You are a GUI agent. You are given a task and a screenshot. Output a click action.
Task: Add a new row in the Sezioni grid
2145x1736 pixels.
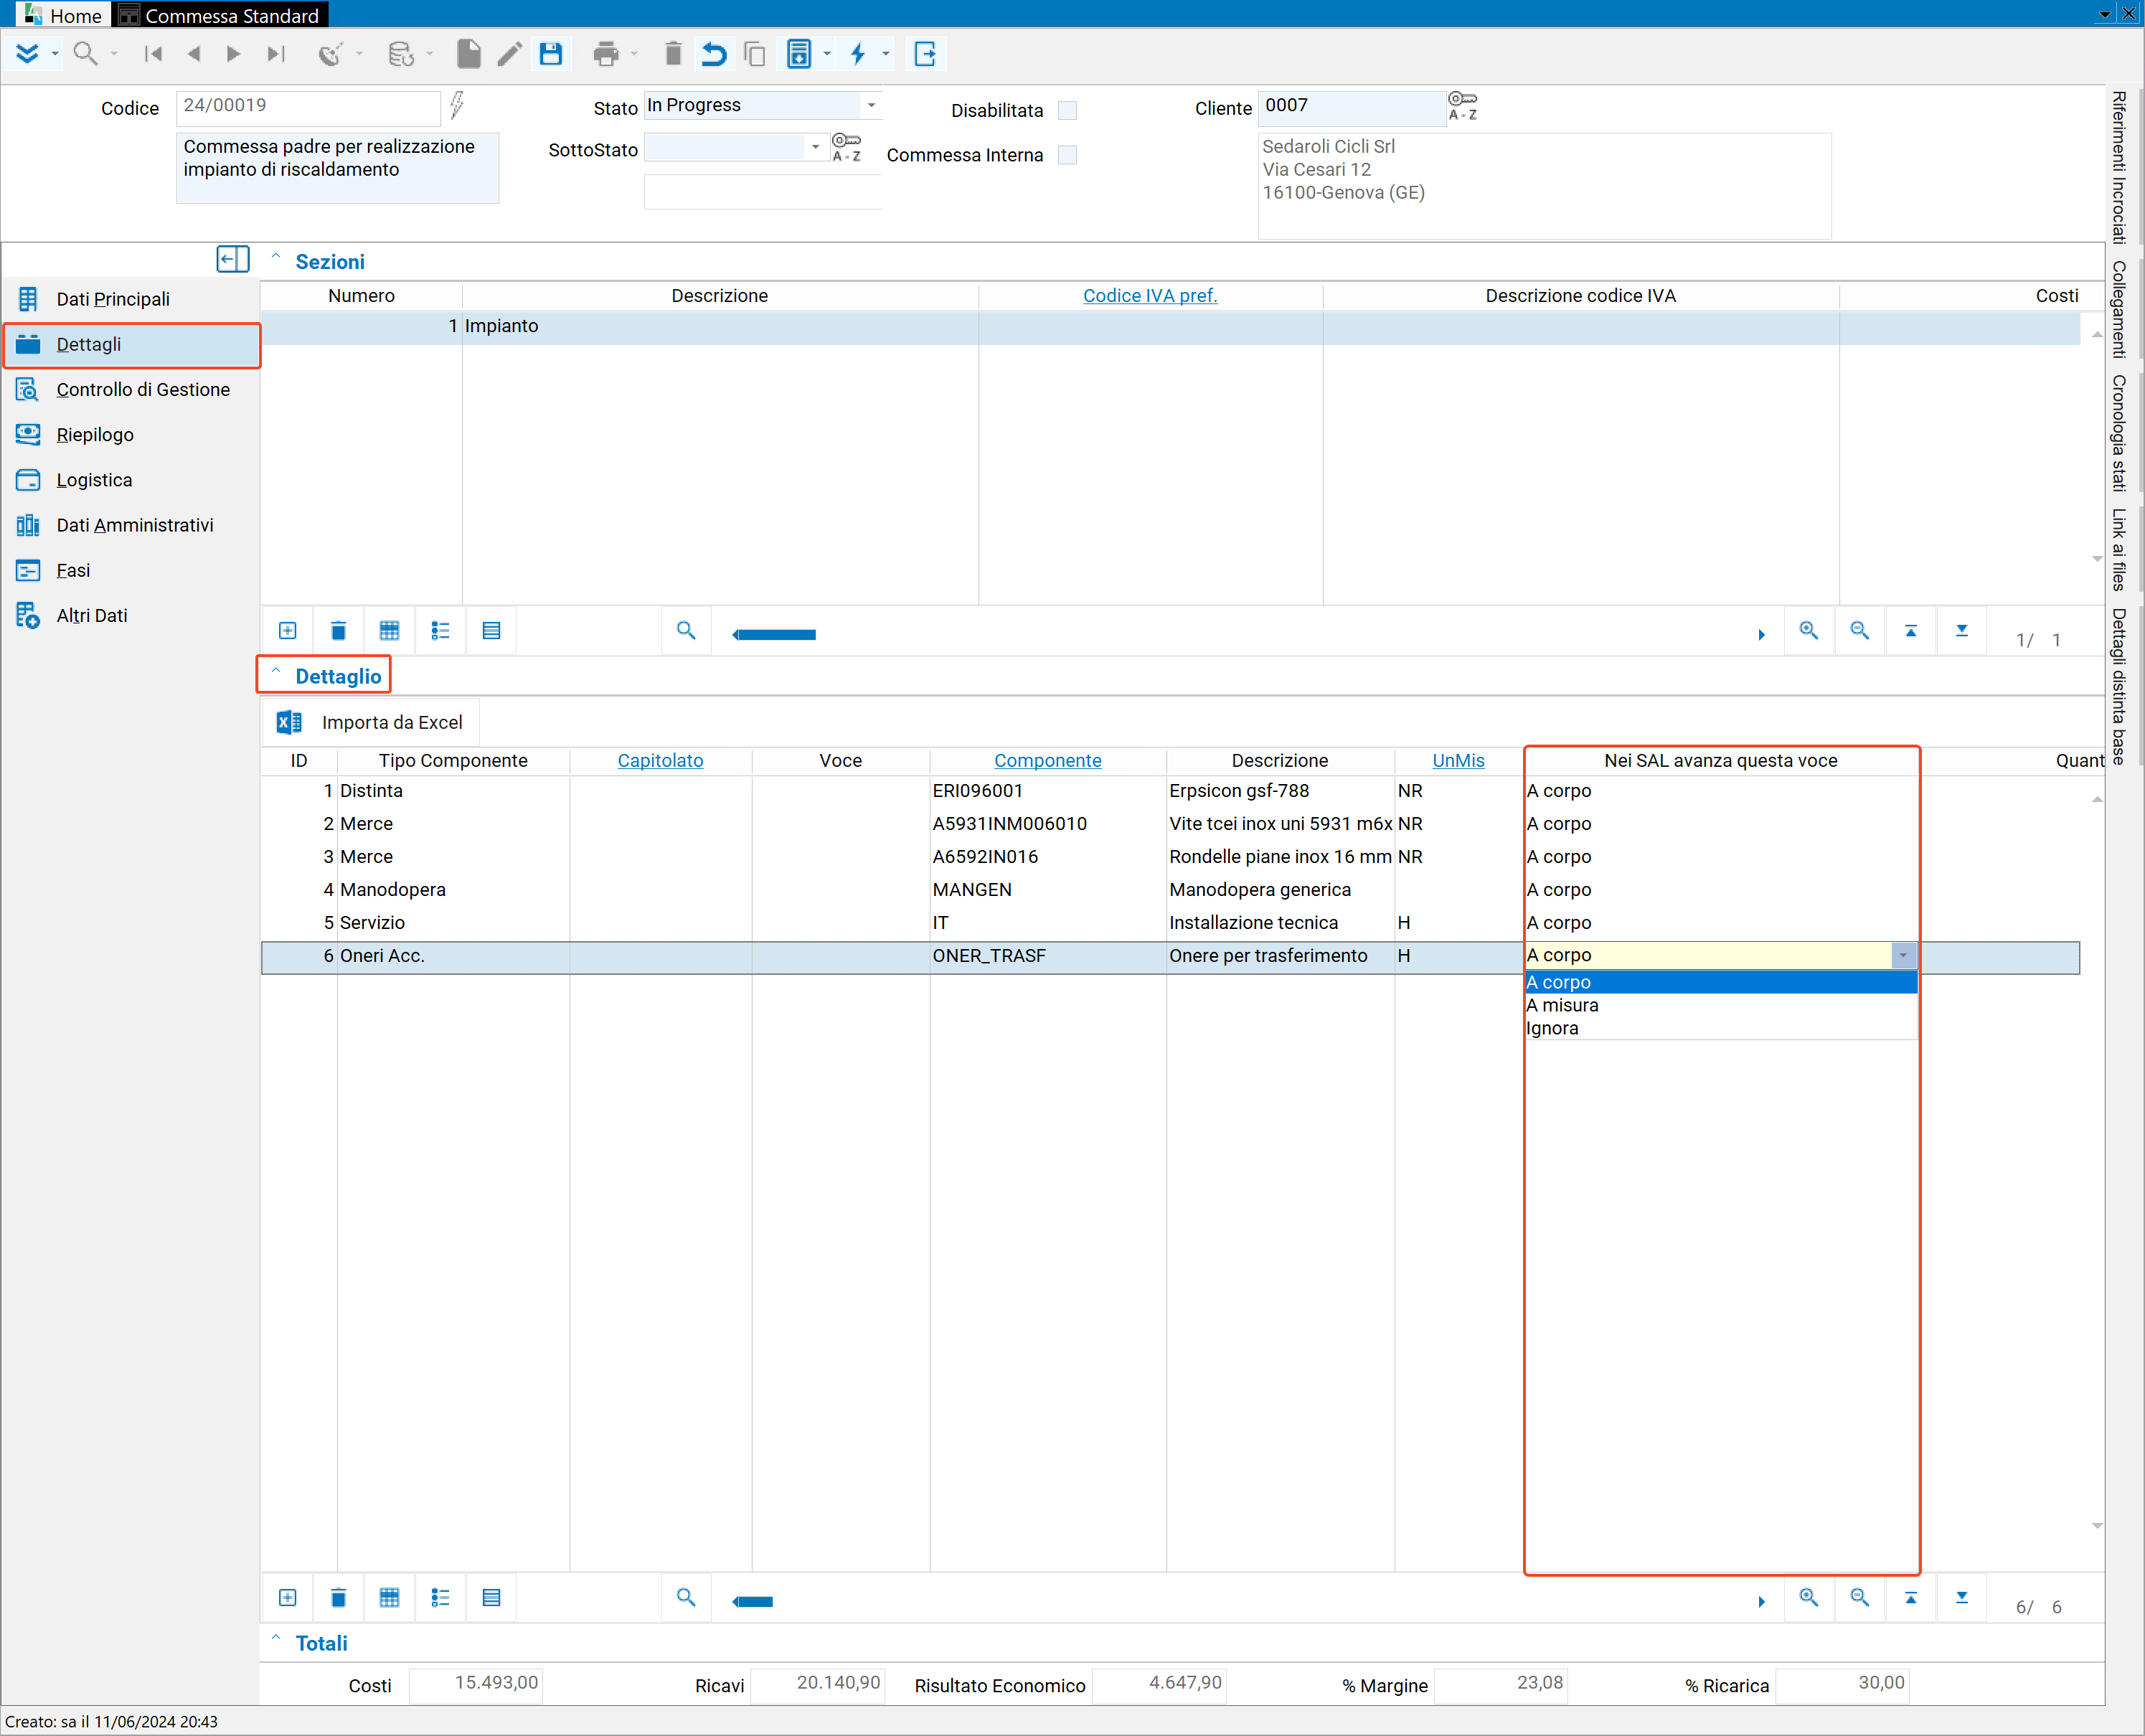coord(288,631)
